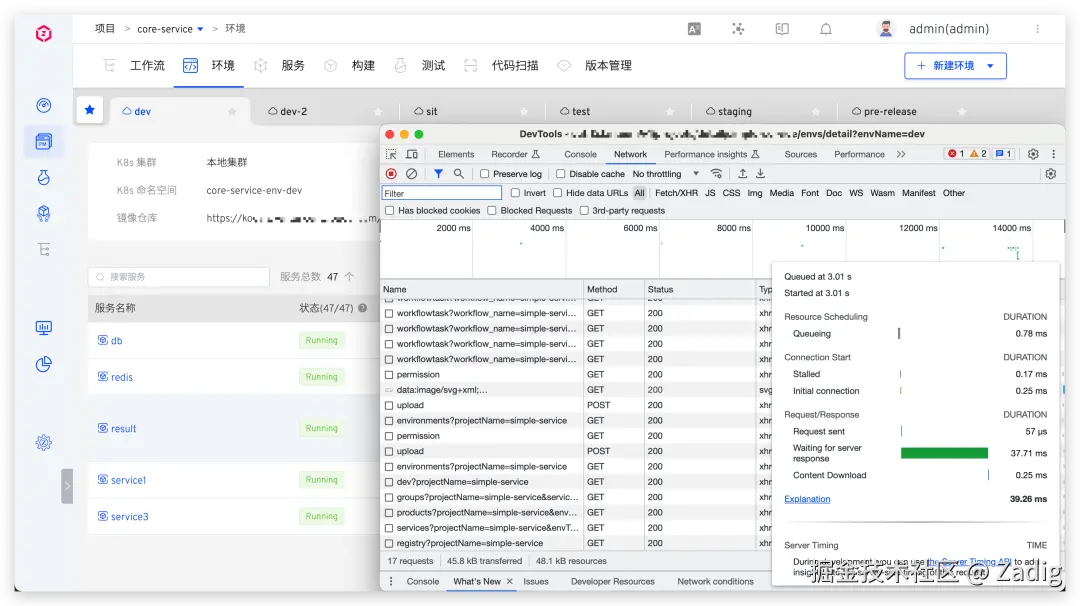Open the sidebar data dashboard monitor icon
This screenshot has height=606, width=1080.
click(x=43, y=328)
